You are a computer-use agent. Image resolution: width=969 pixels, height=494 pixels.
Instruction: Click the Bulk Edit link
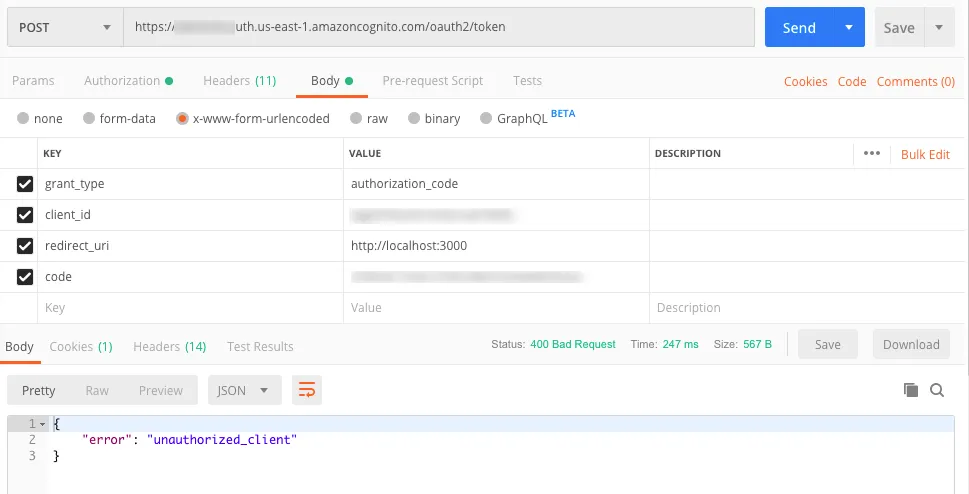click(x=925, y=154)
